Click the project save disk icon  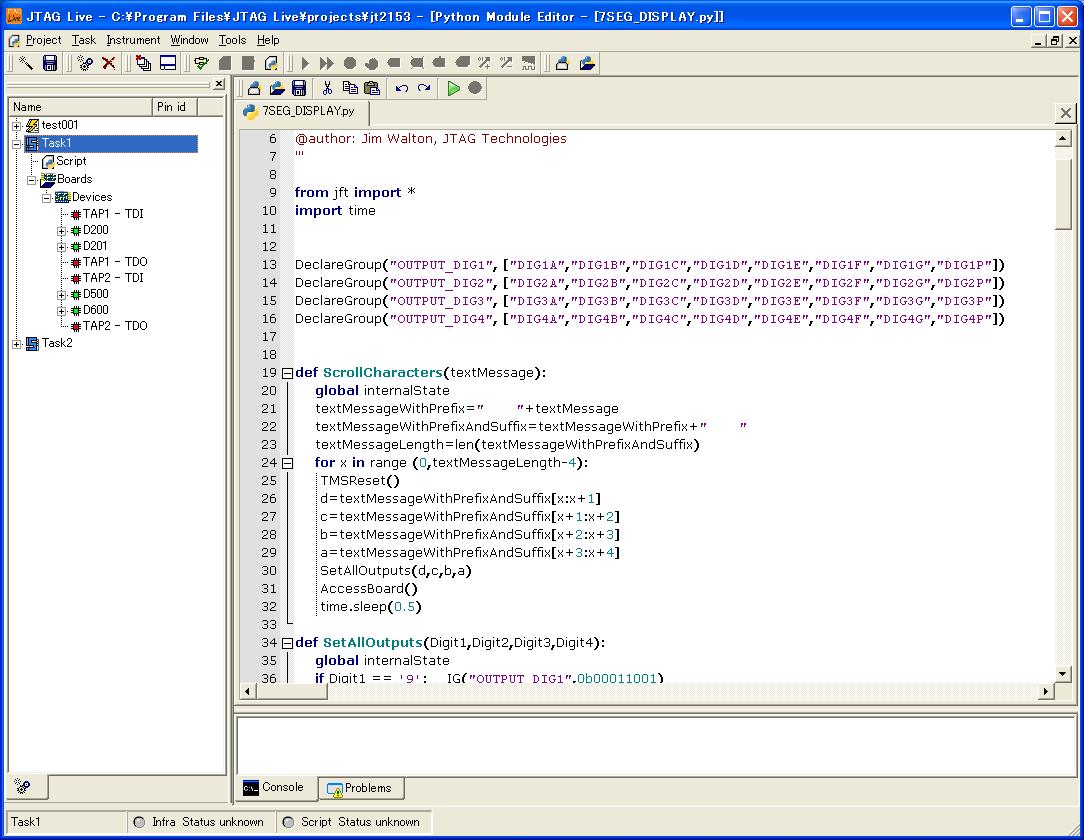click(x=50, y=64)
